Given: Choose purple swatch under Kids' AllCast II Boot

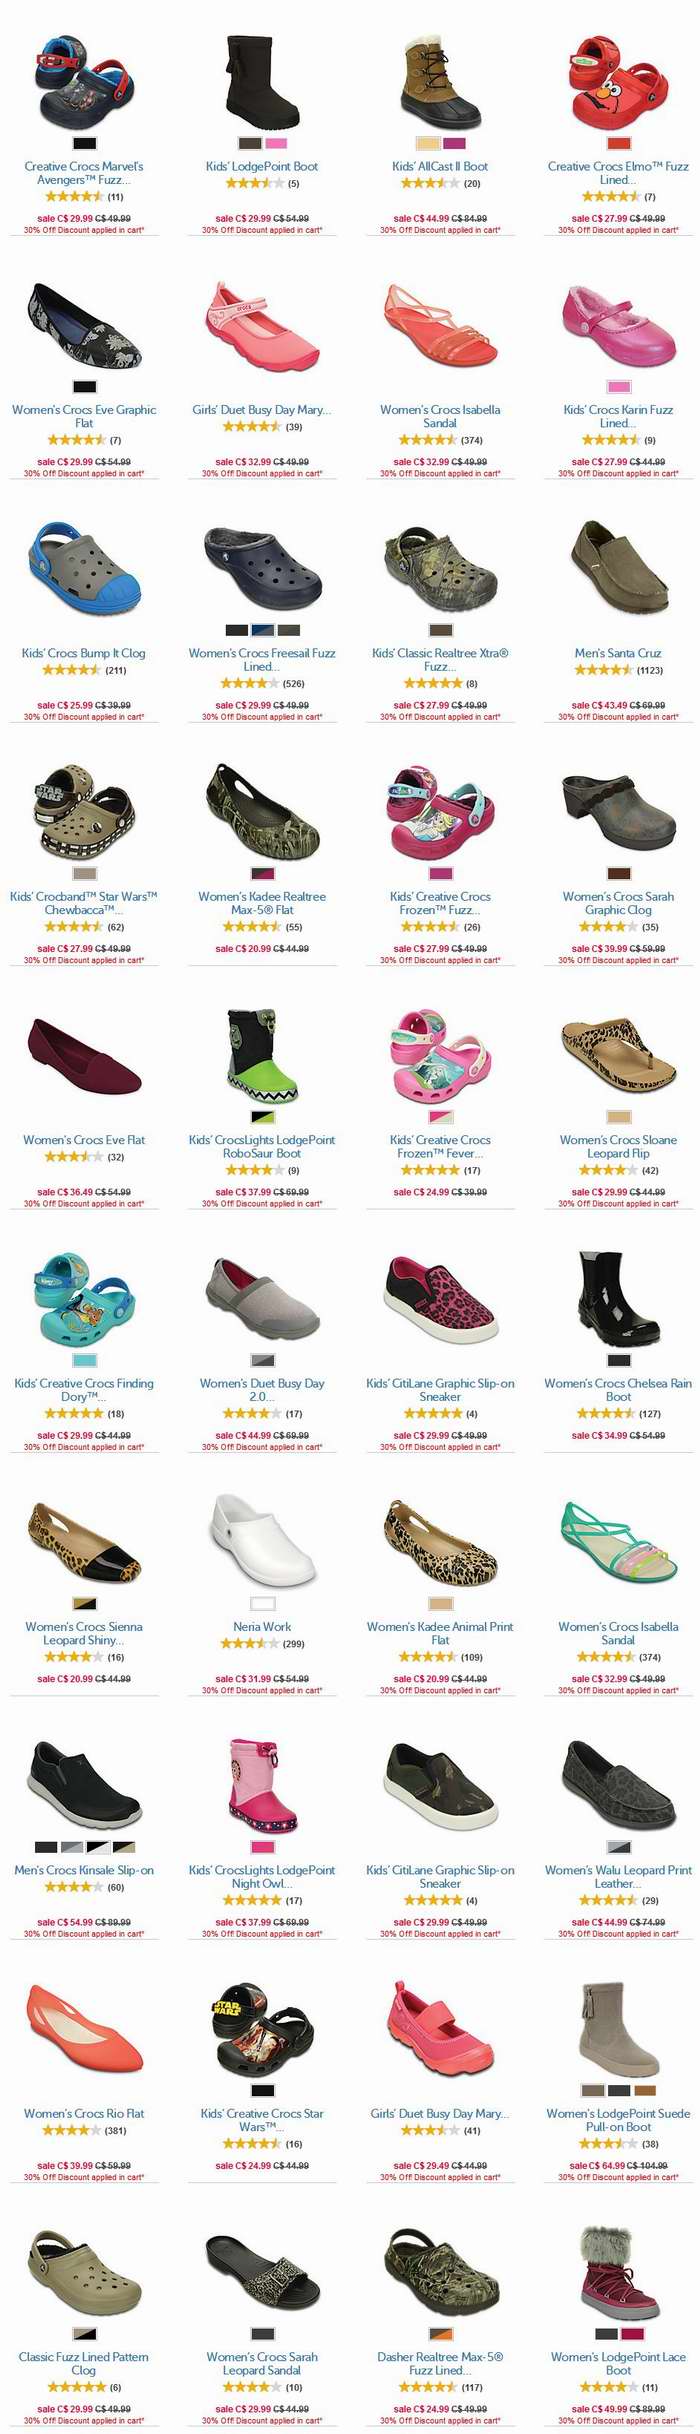Looking at the screenshot, I should point(453,144).
